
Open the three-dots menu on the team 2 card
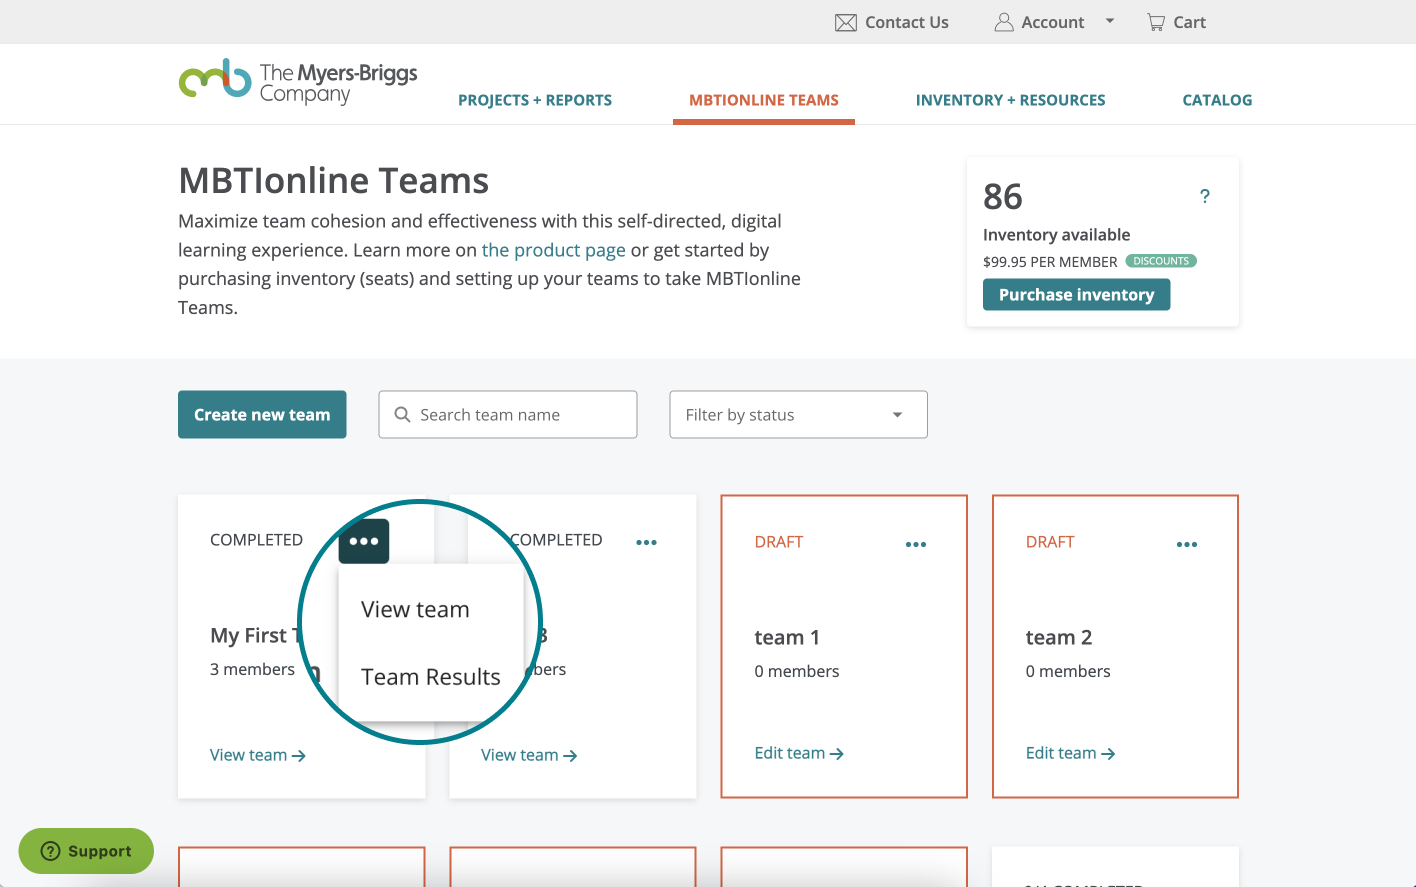1187,544
